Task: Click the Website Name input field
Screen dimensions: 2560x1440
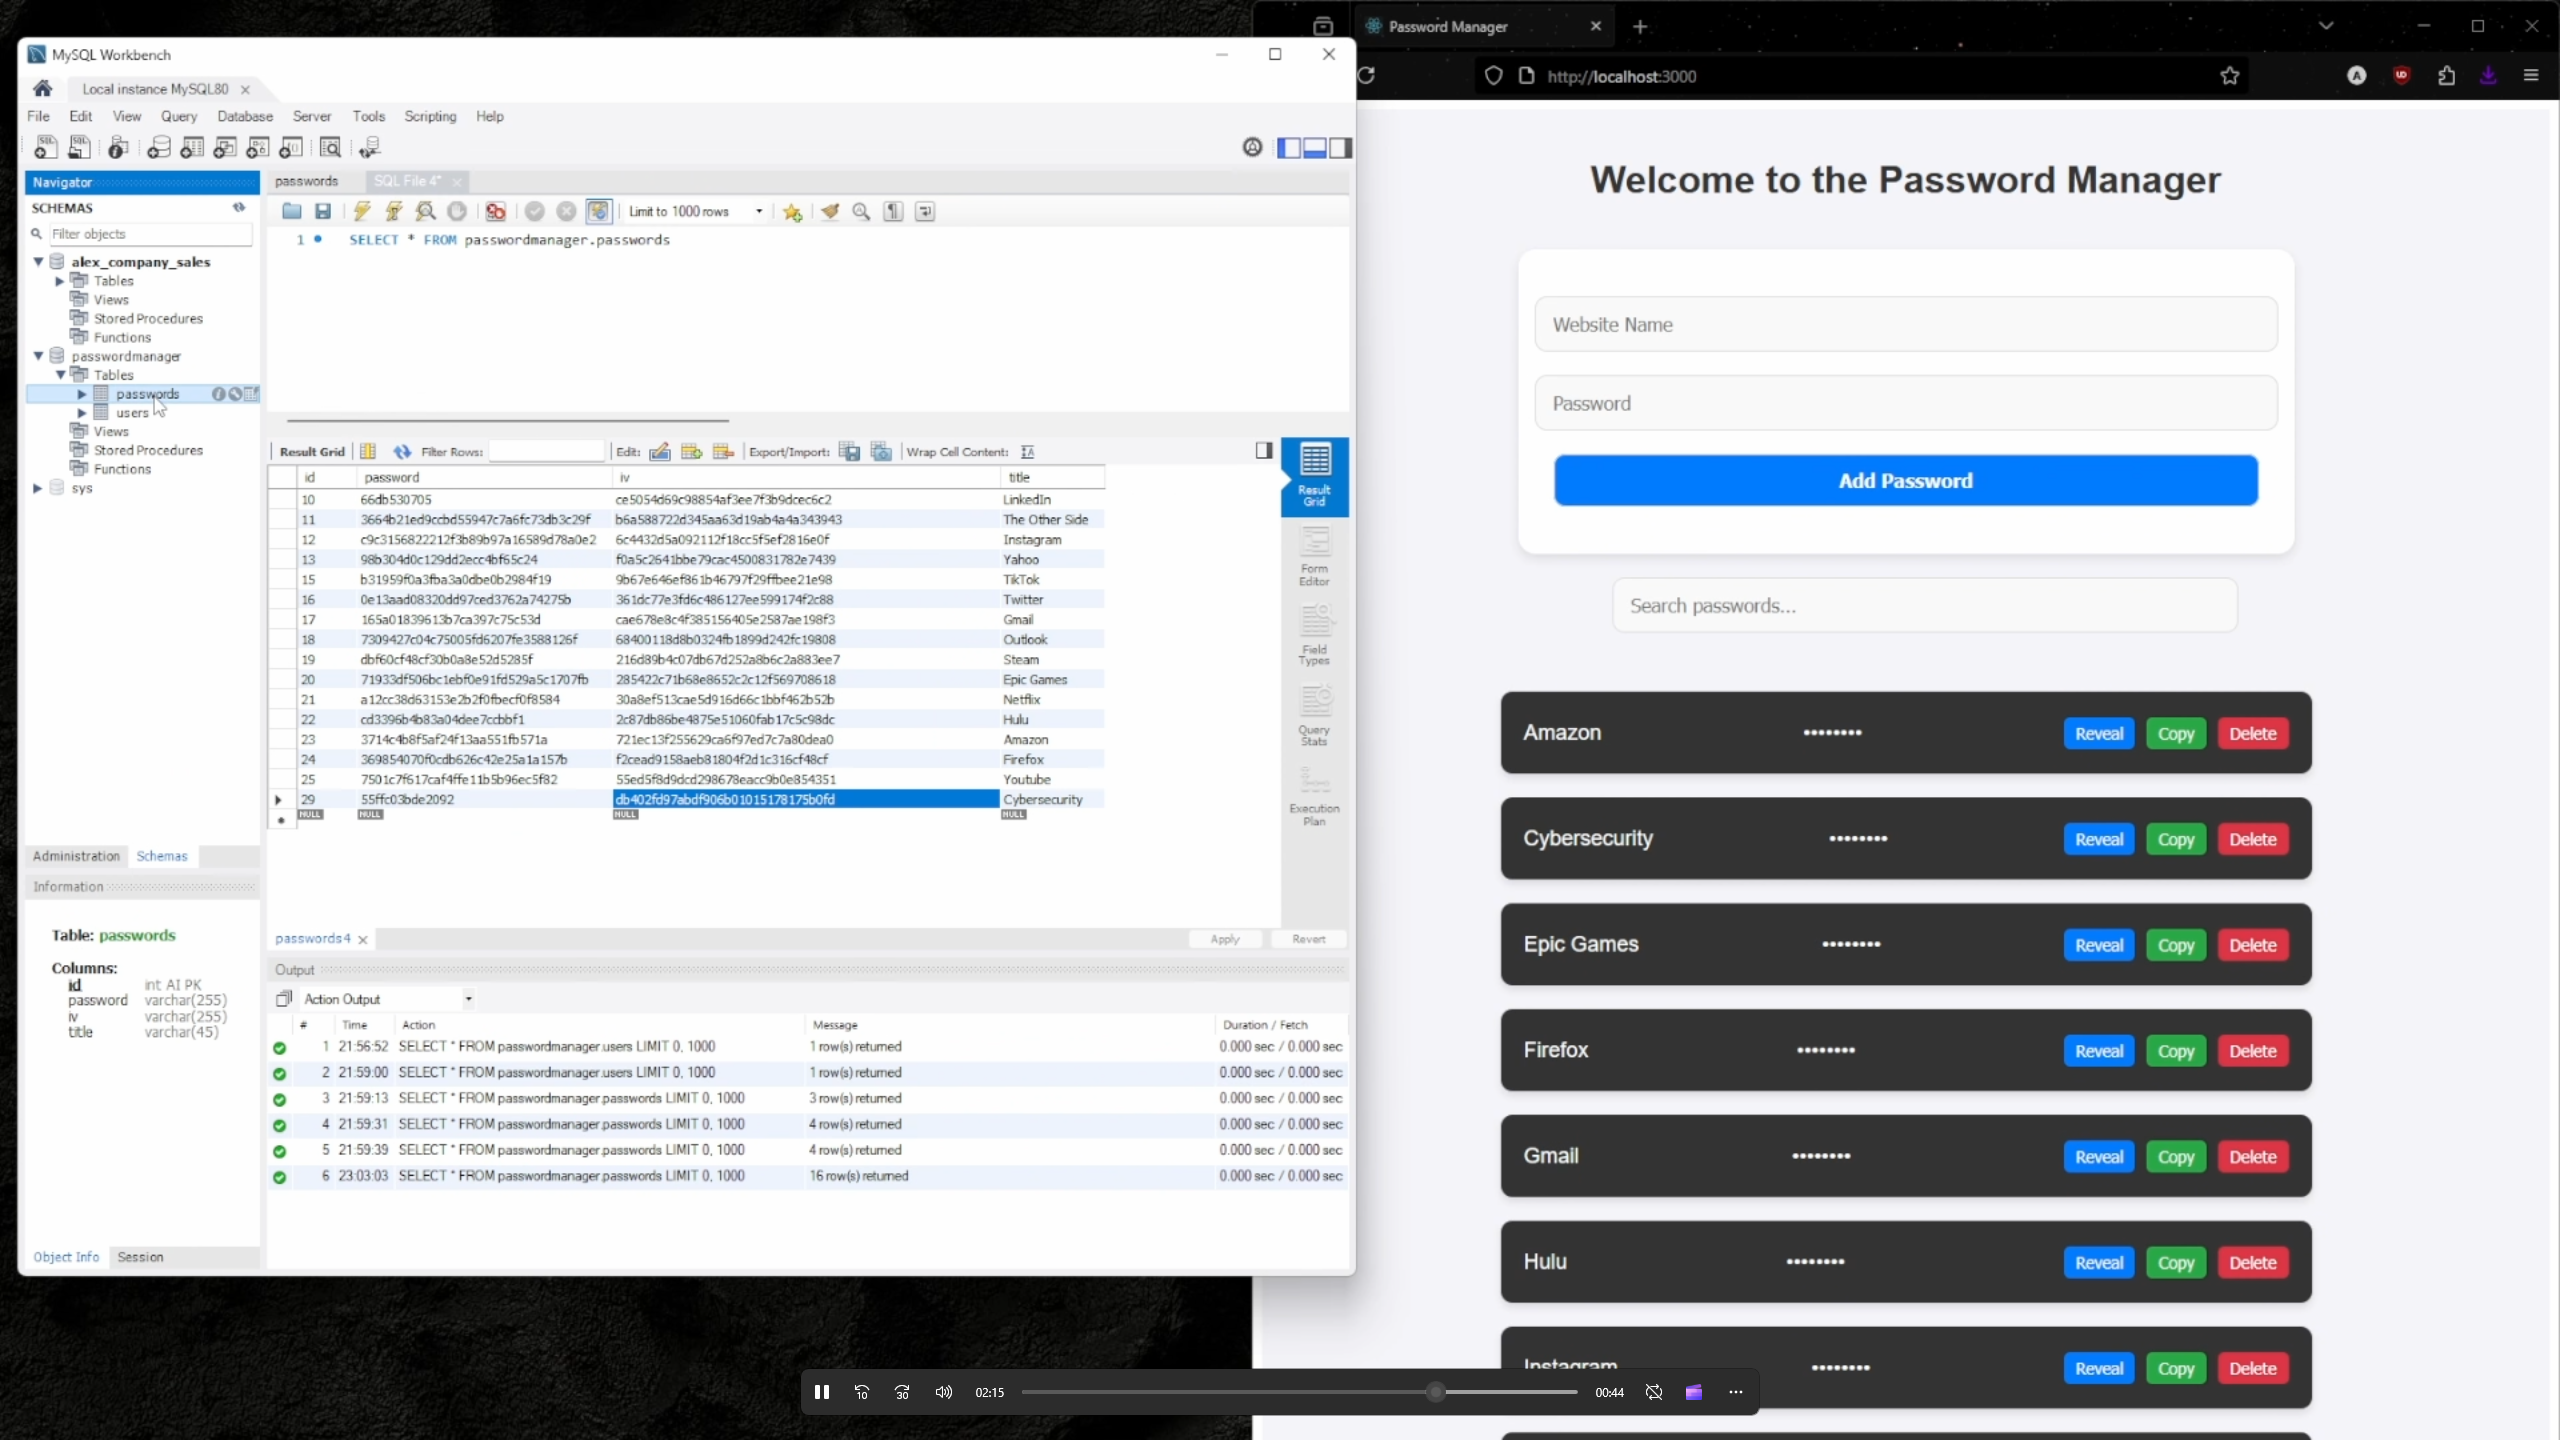Action: [x=1905, y=324]
